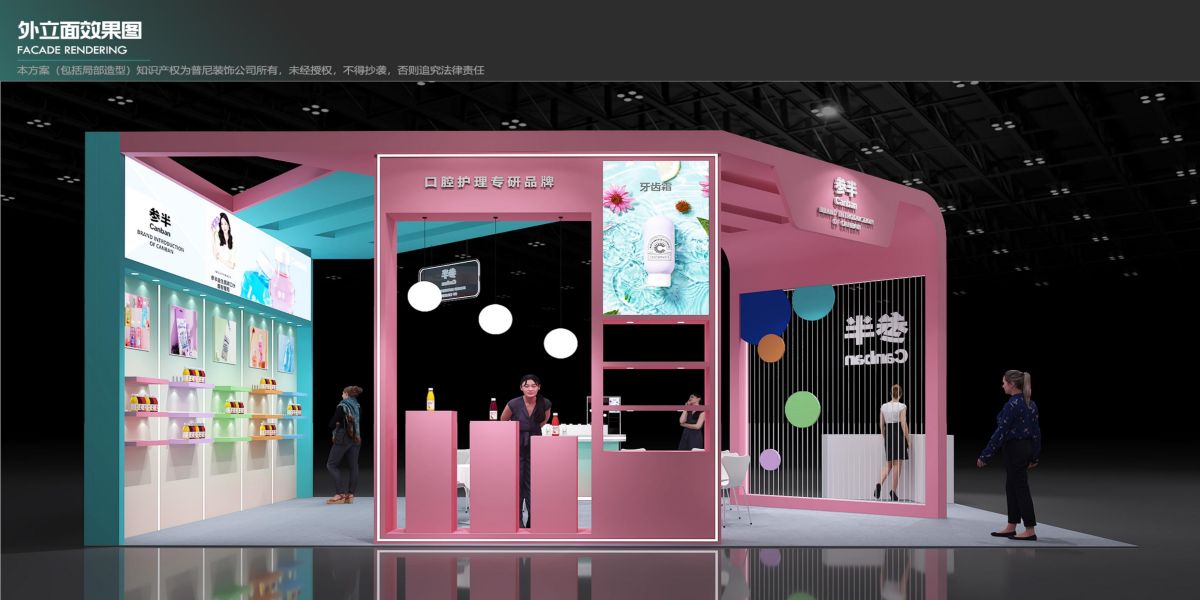Click the lowest hanging white globe lamp
1200x600 pixels.
[x=560, y=343]
